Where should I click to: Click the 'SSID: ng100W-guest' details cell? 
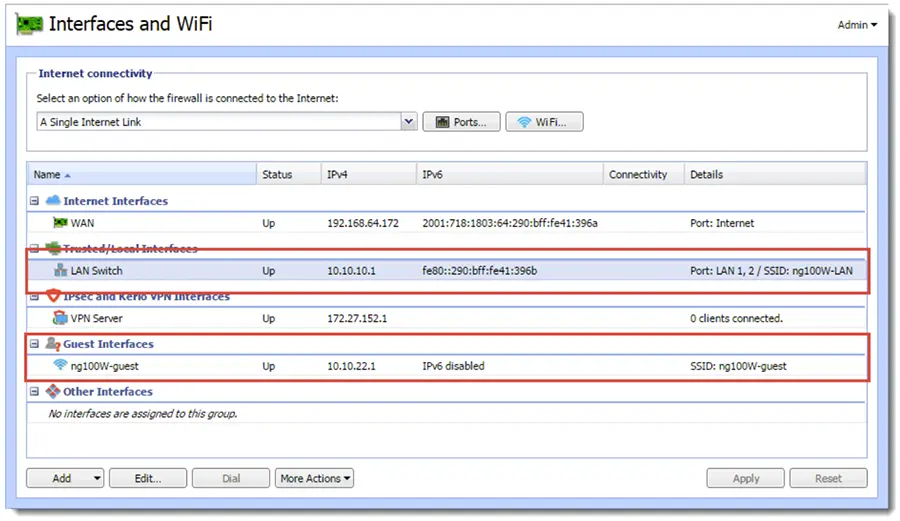pos(738,366)
